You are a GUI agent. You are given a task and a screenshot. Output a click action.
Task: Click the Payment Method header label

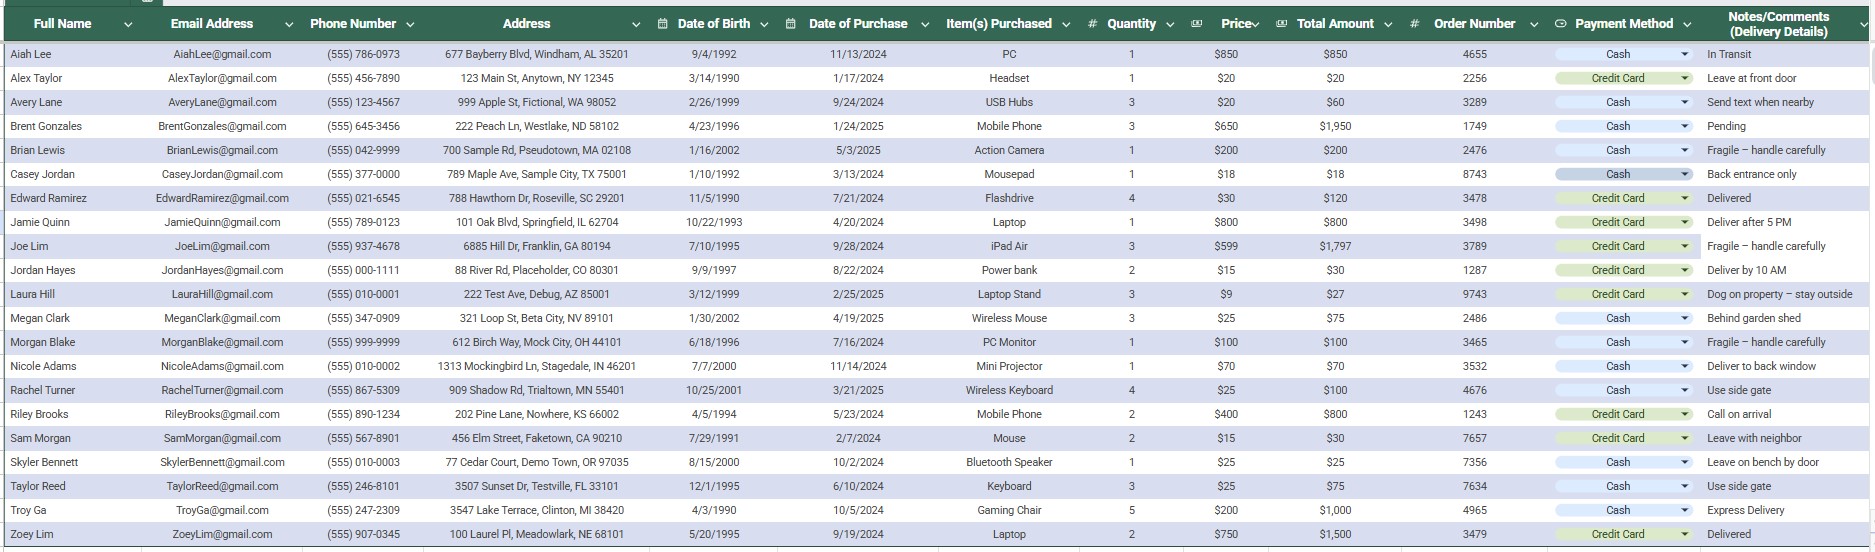[x=1623, y=24]
